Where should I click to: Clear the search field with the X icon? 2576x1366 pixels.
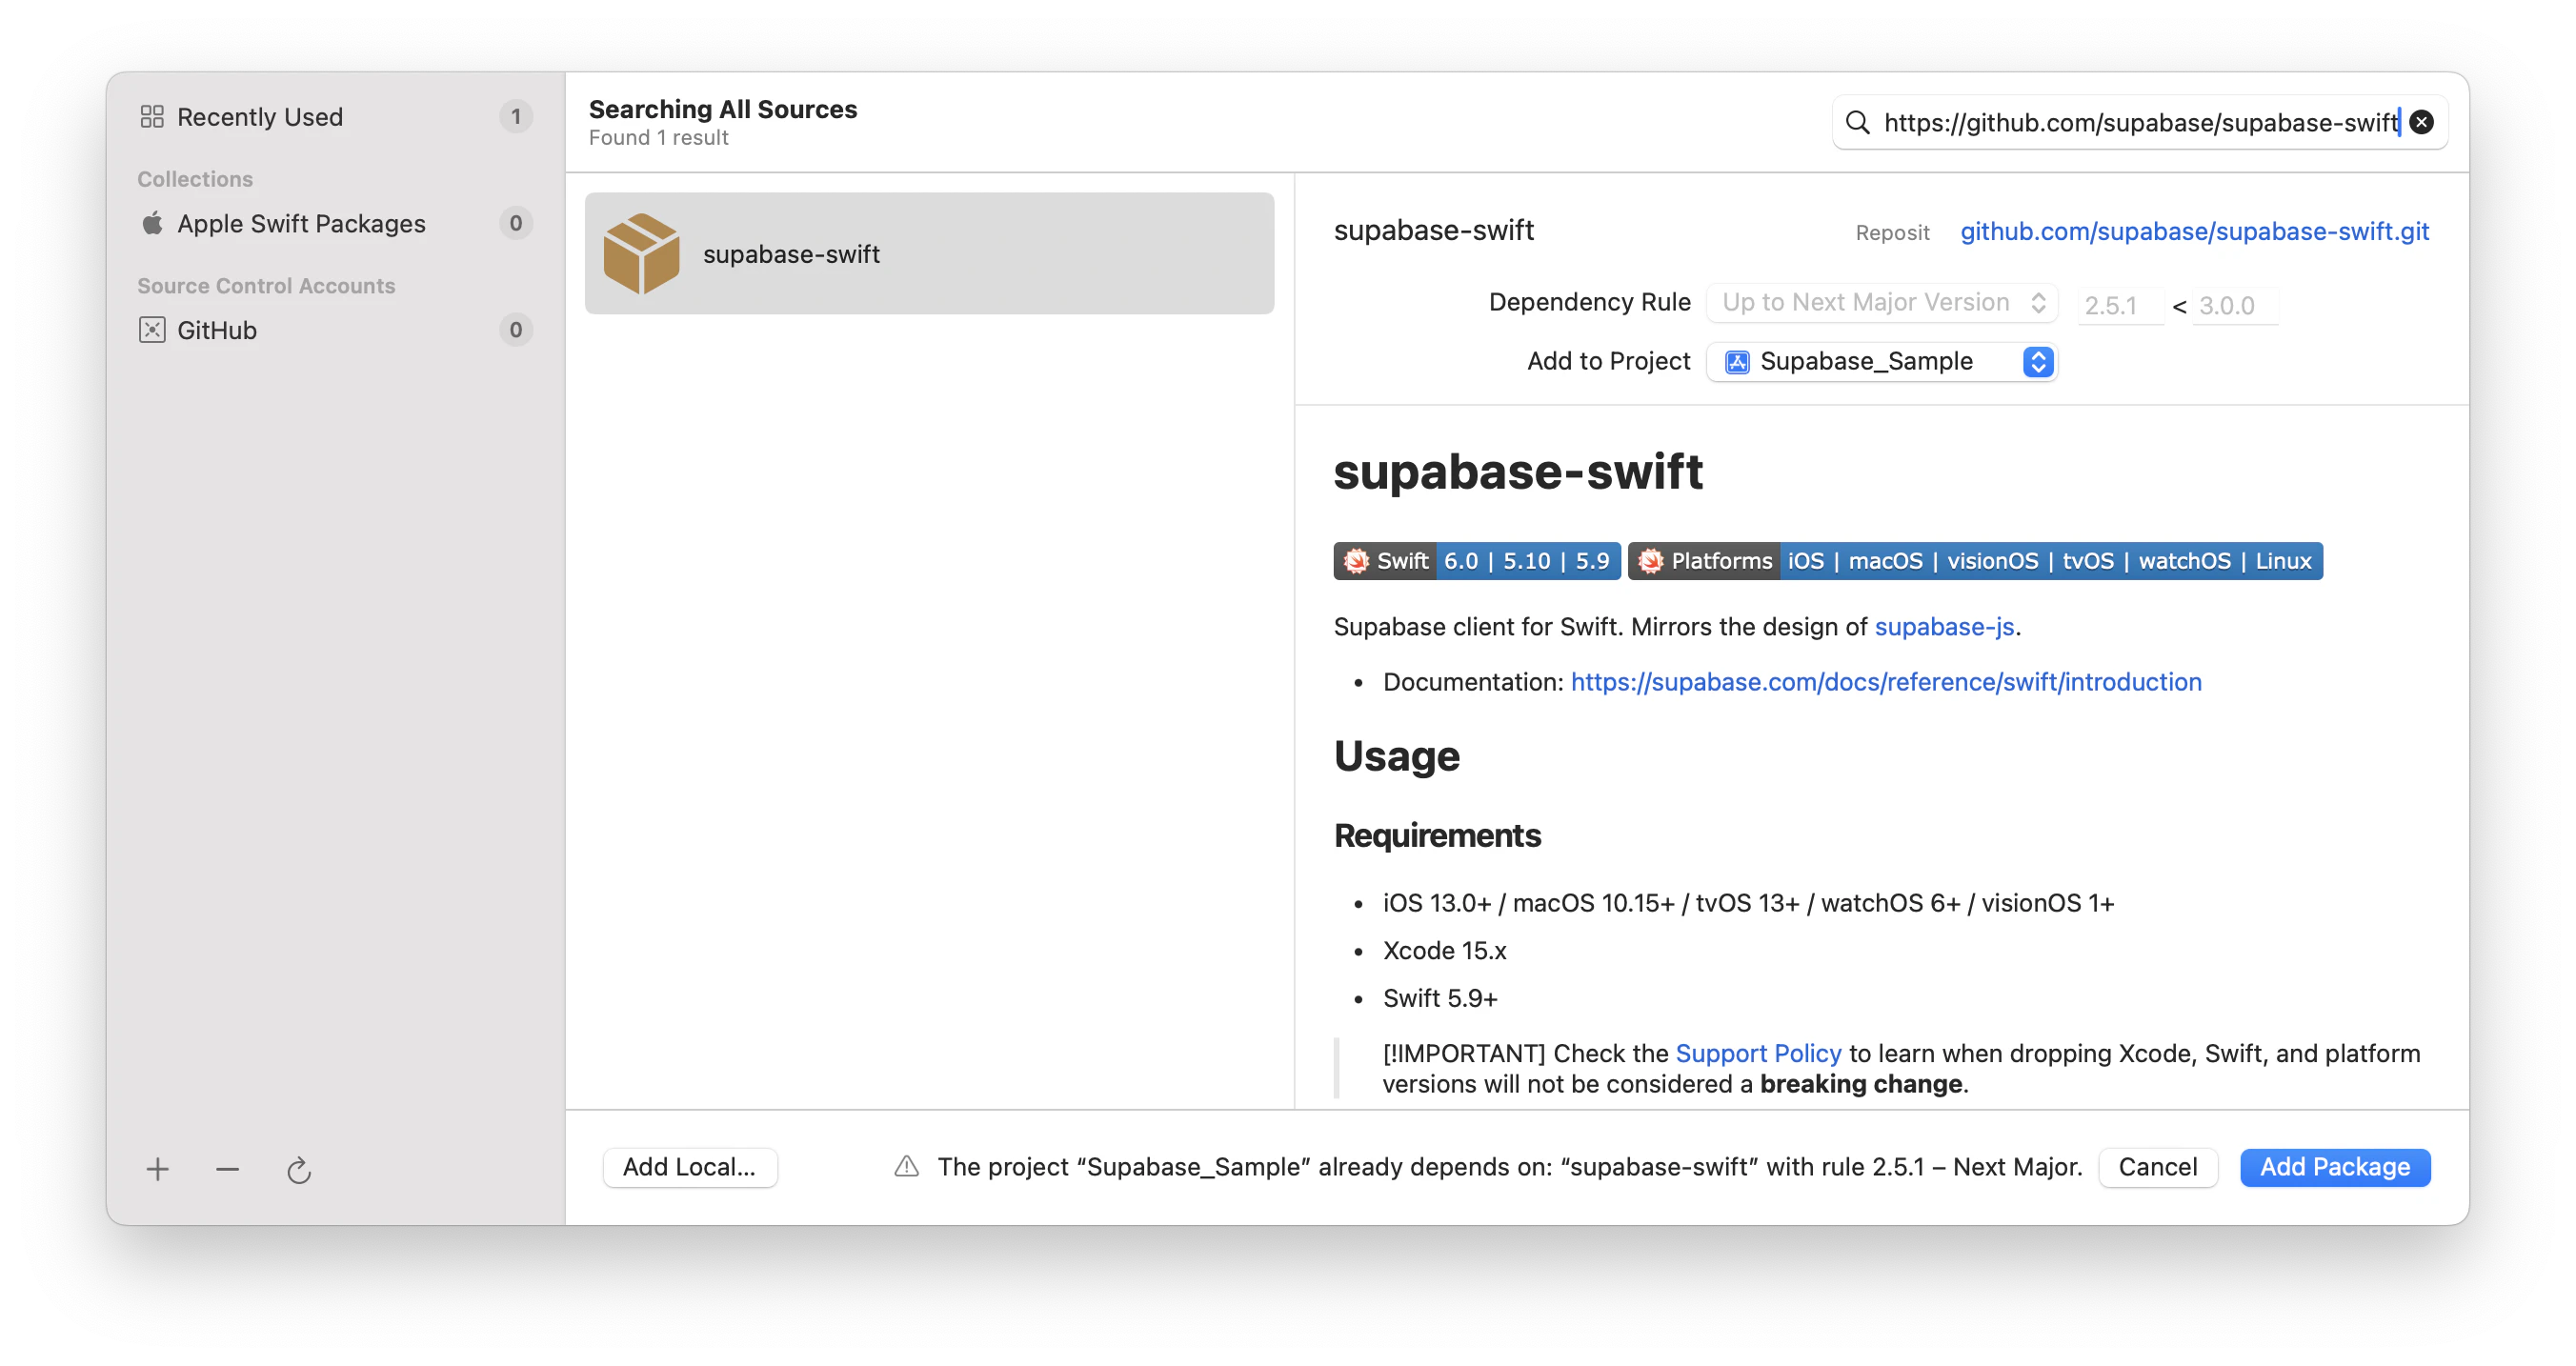2421,122
